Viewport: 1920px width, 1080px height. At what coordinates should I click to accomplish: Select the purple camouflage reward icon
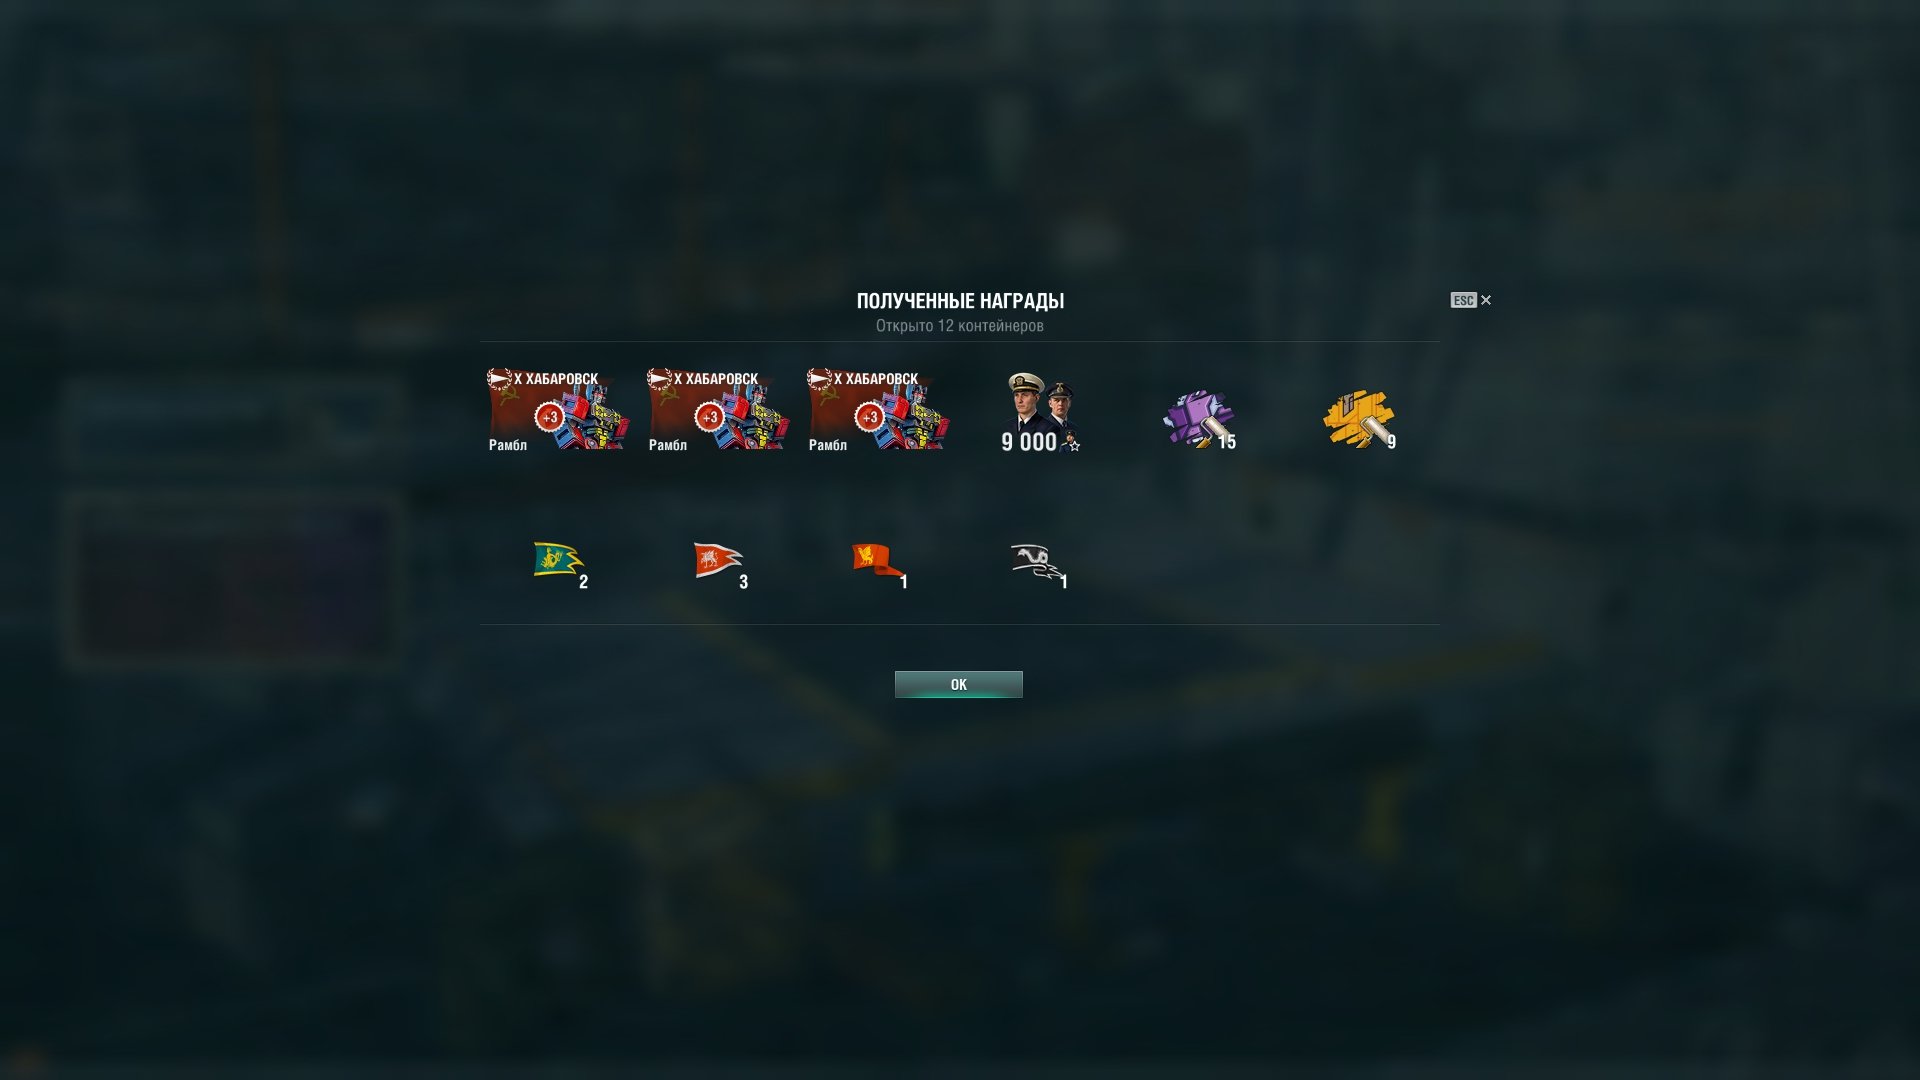tap(1200, 419)
